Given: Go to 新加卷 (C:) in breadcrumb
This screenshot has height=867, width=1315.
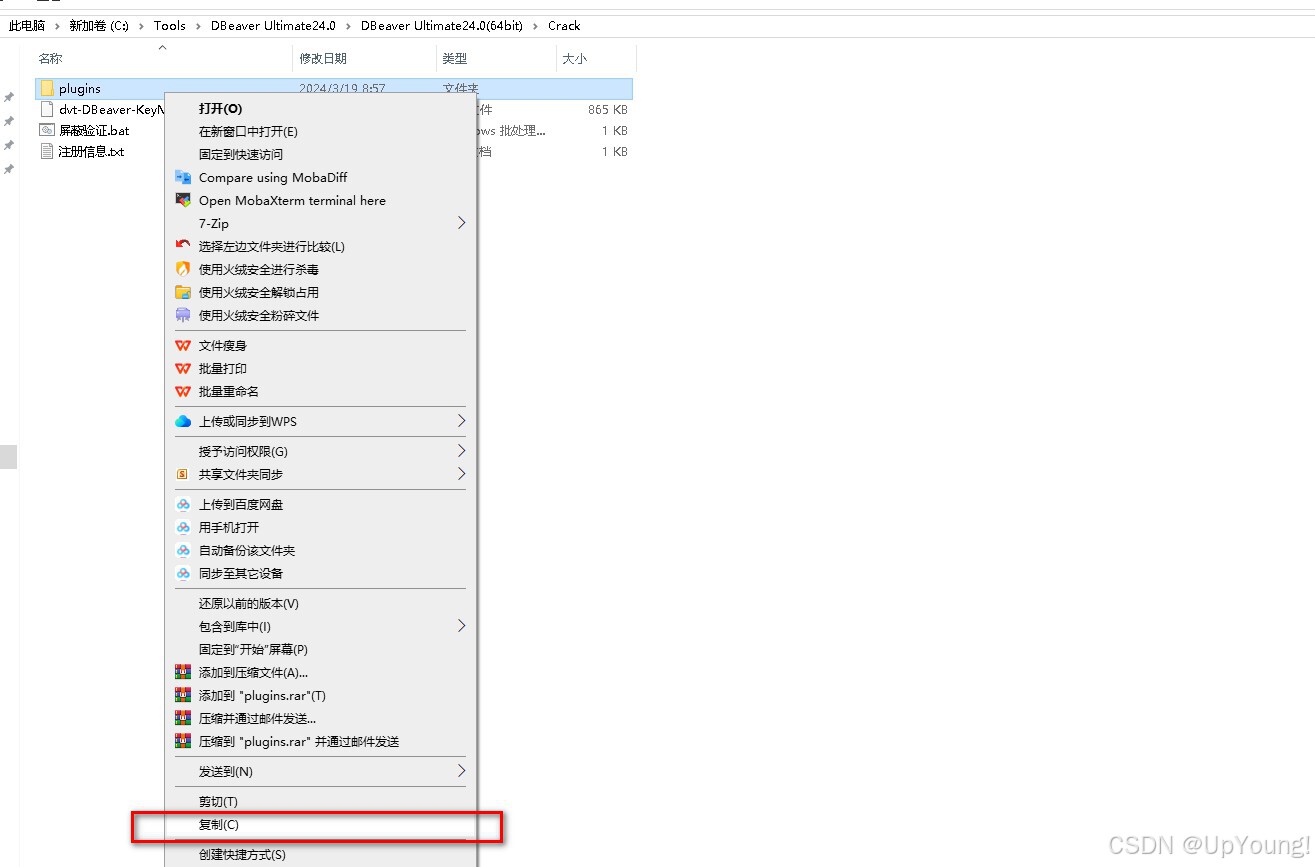Looking at the screenshot, I should [x=99, y=26].
